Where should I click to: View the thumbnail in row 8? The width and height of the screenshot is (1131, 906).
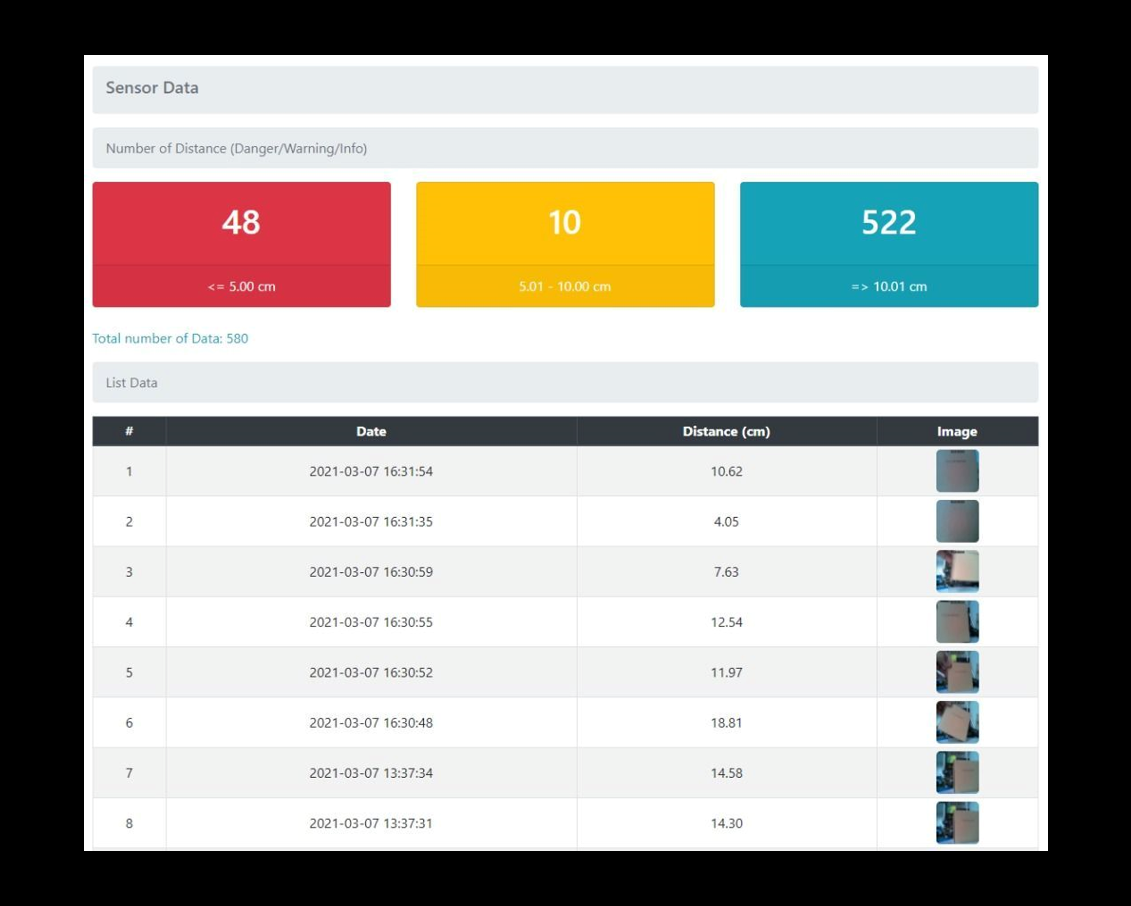tap(957, 823)
